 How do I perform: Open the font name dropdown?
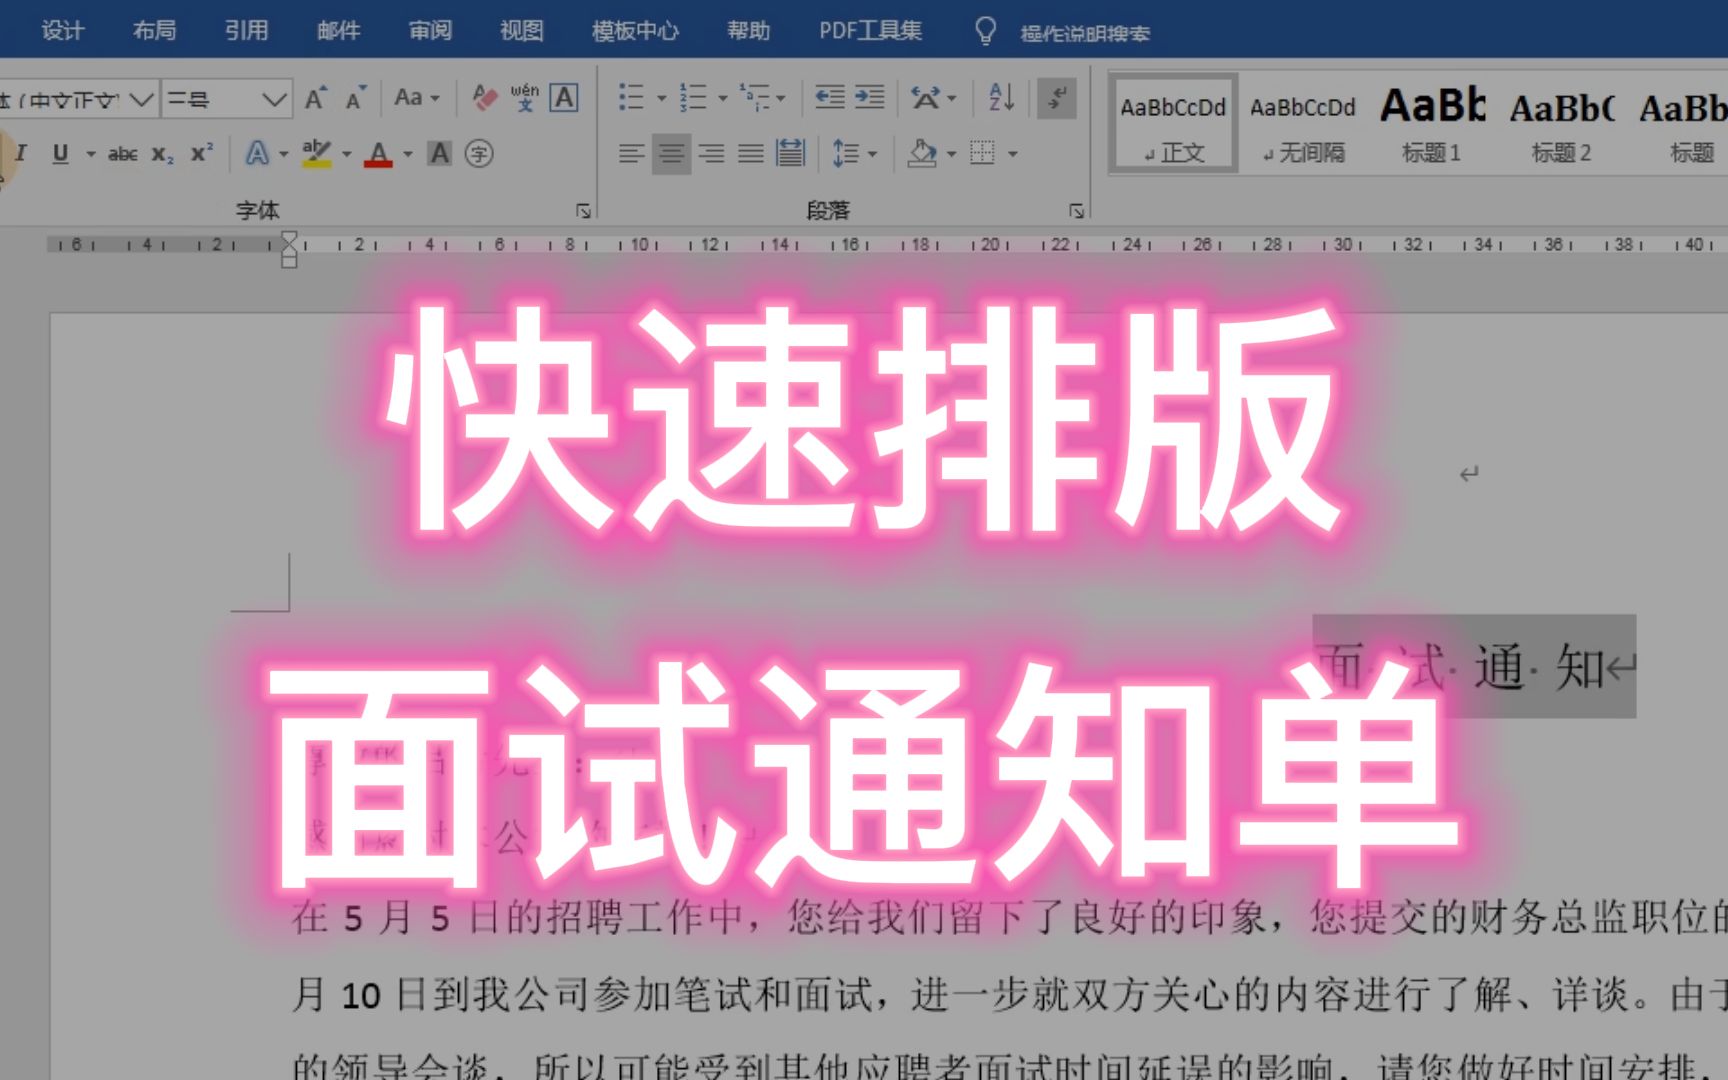pos(143,99)
